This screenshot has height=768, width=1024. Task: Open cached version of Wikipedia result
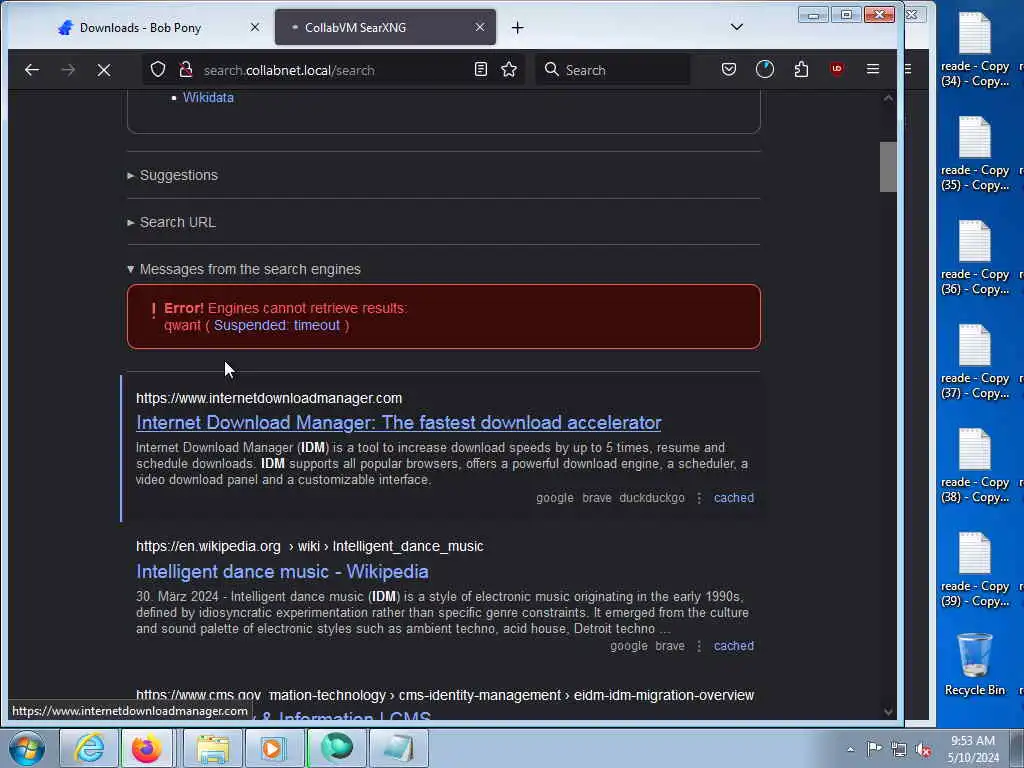tap(733, 646)
